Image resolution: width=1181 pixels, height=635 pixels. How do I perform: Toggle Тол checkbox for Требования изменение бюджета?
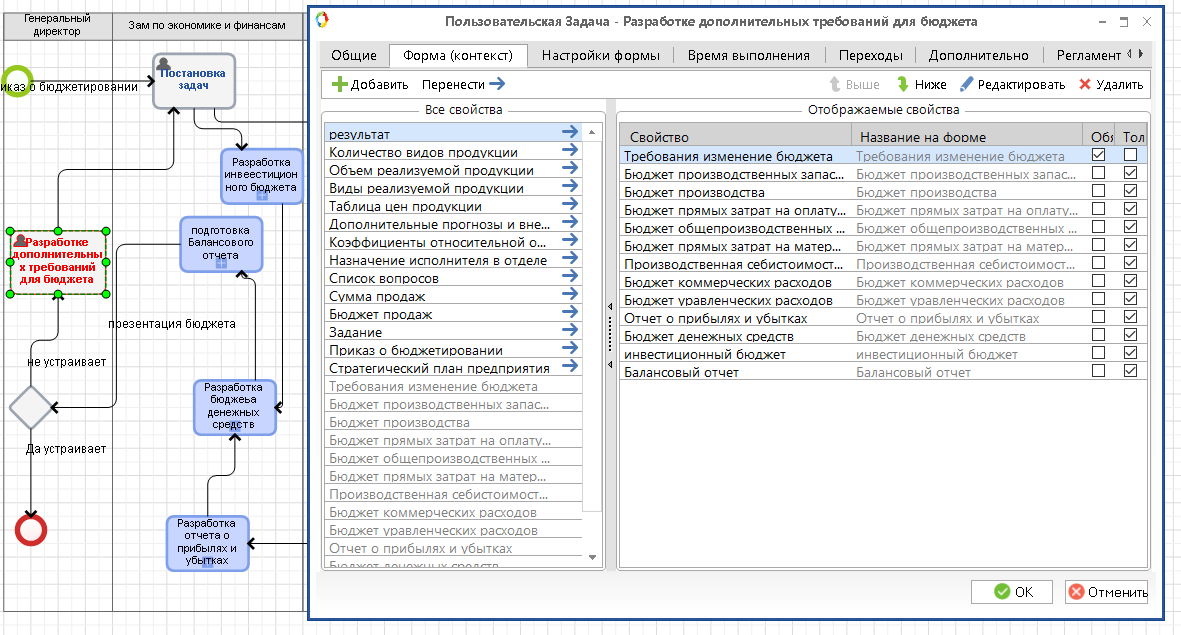coord(1130,154)
